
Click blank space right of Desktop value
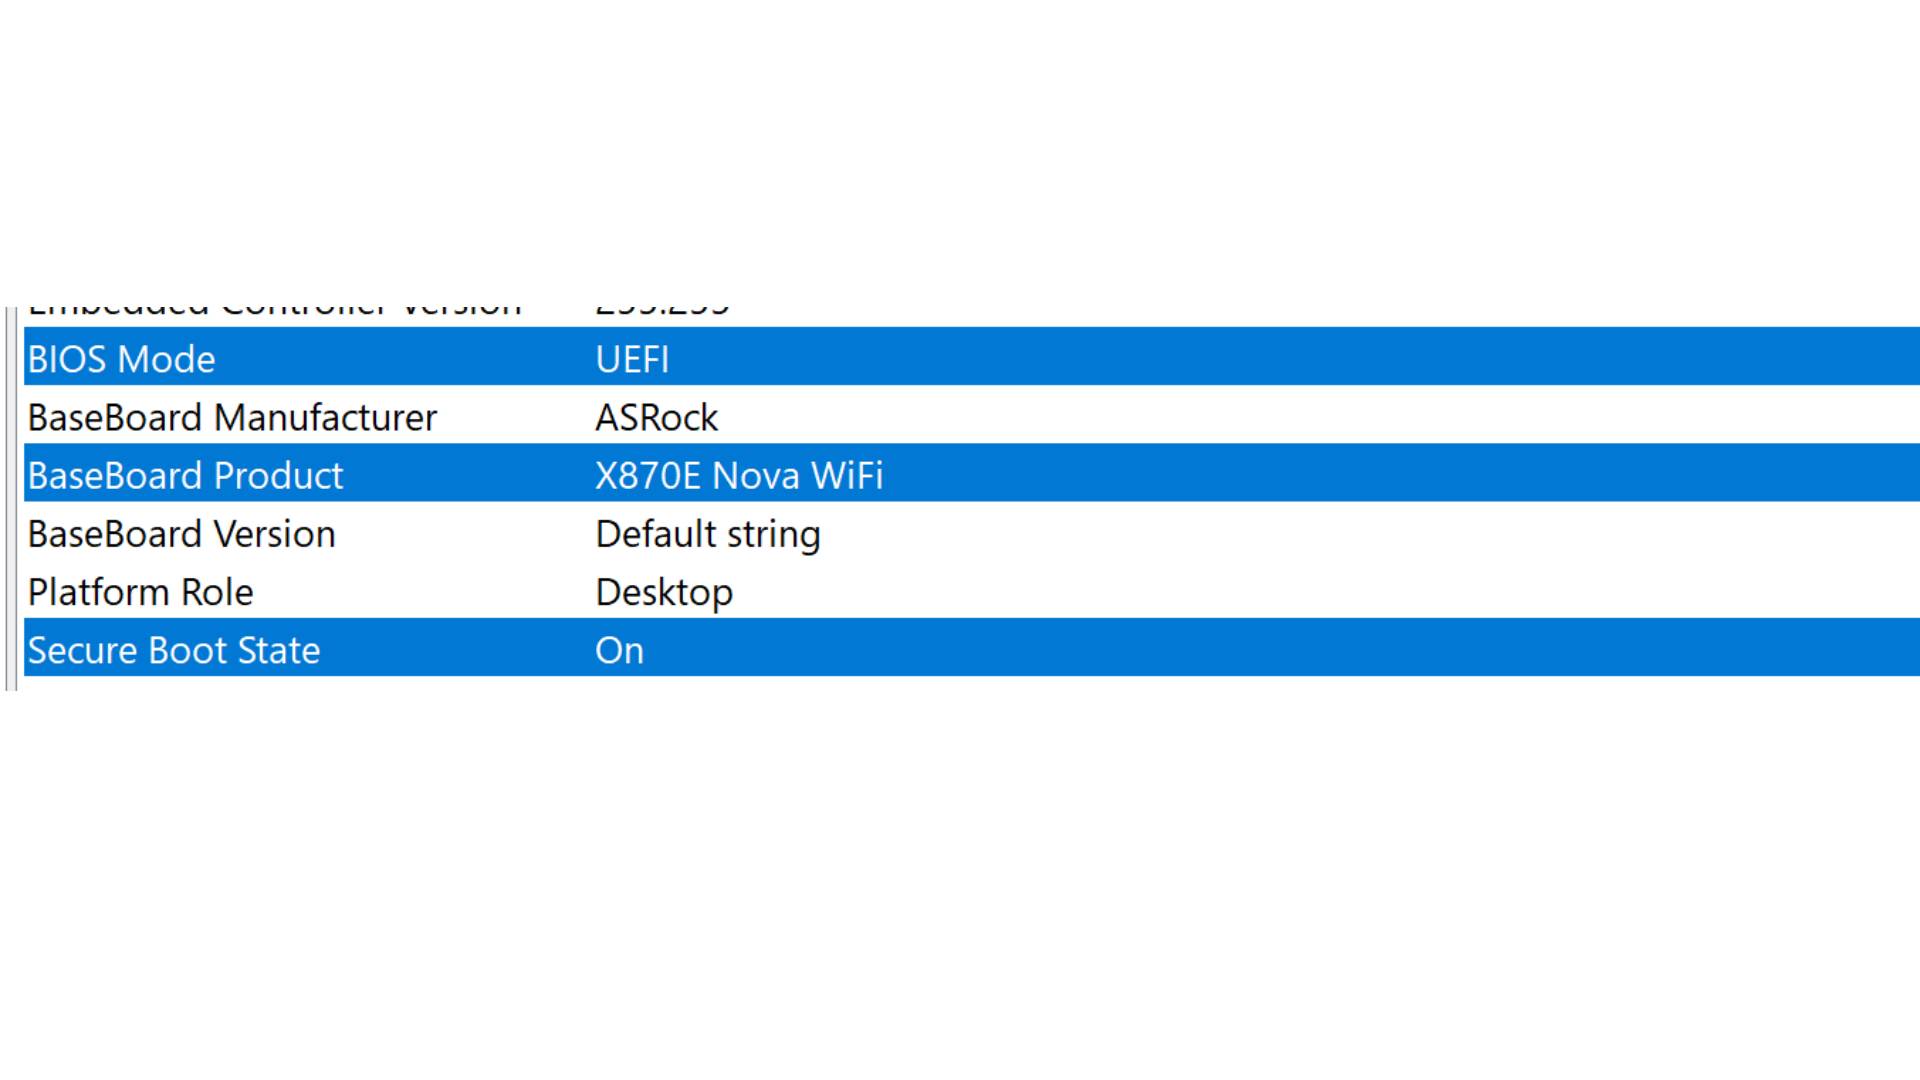coord(1300,592)
